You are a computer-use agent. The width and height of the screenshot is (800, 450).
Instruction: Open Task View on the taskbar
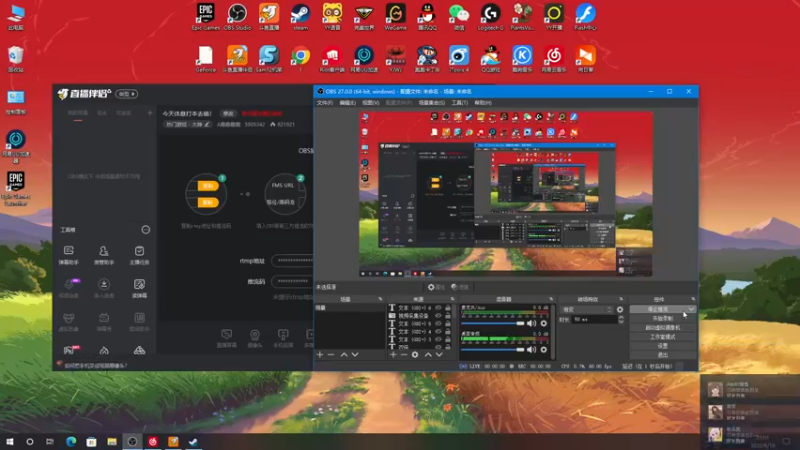[x=50, y=441]
